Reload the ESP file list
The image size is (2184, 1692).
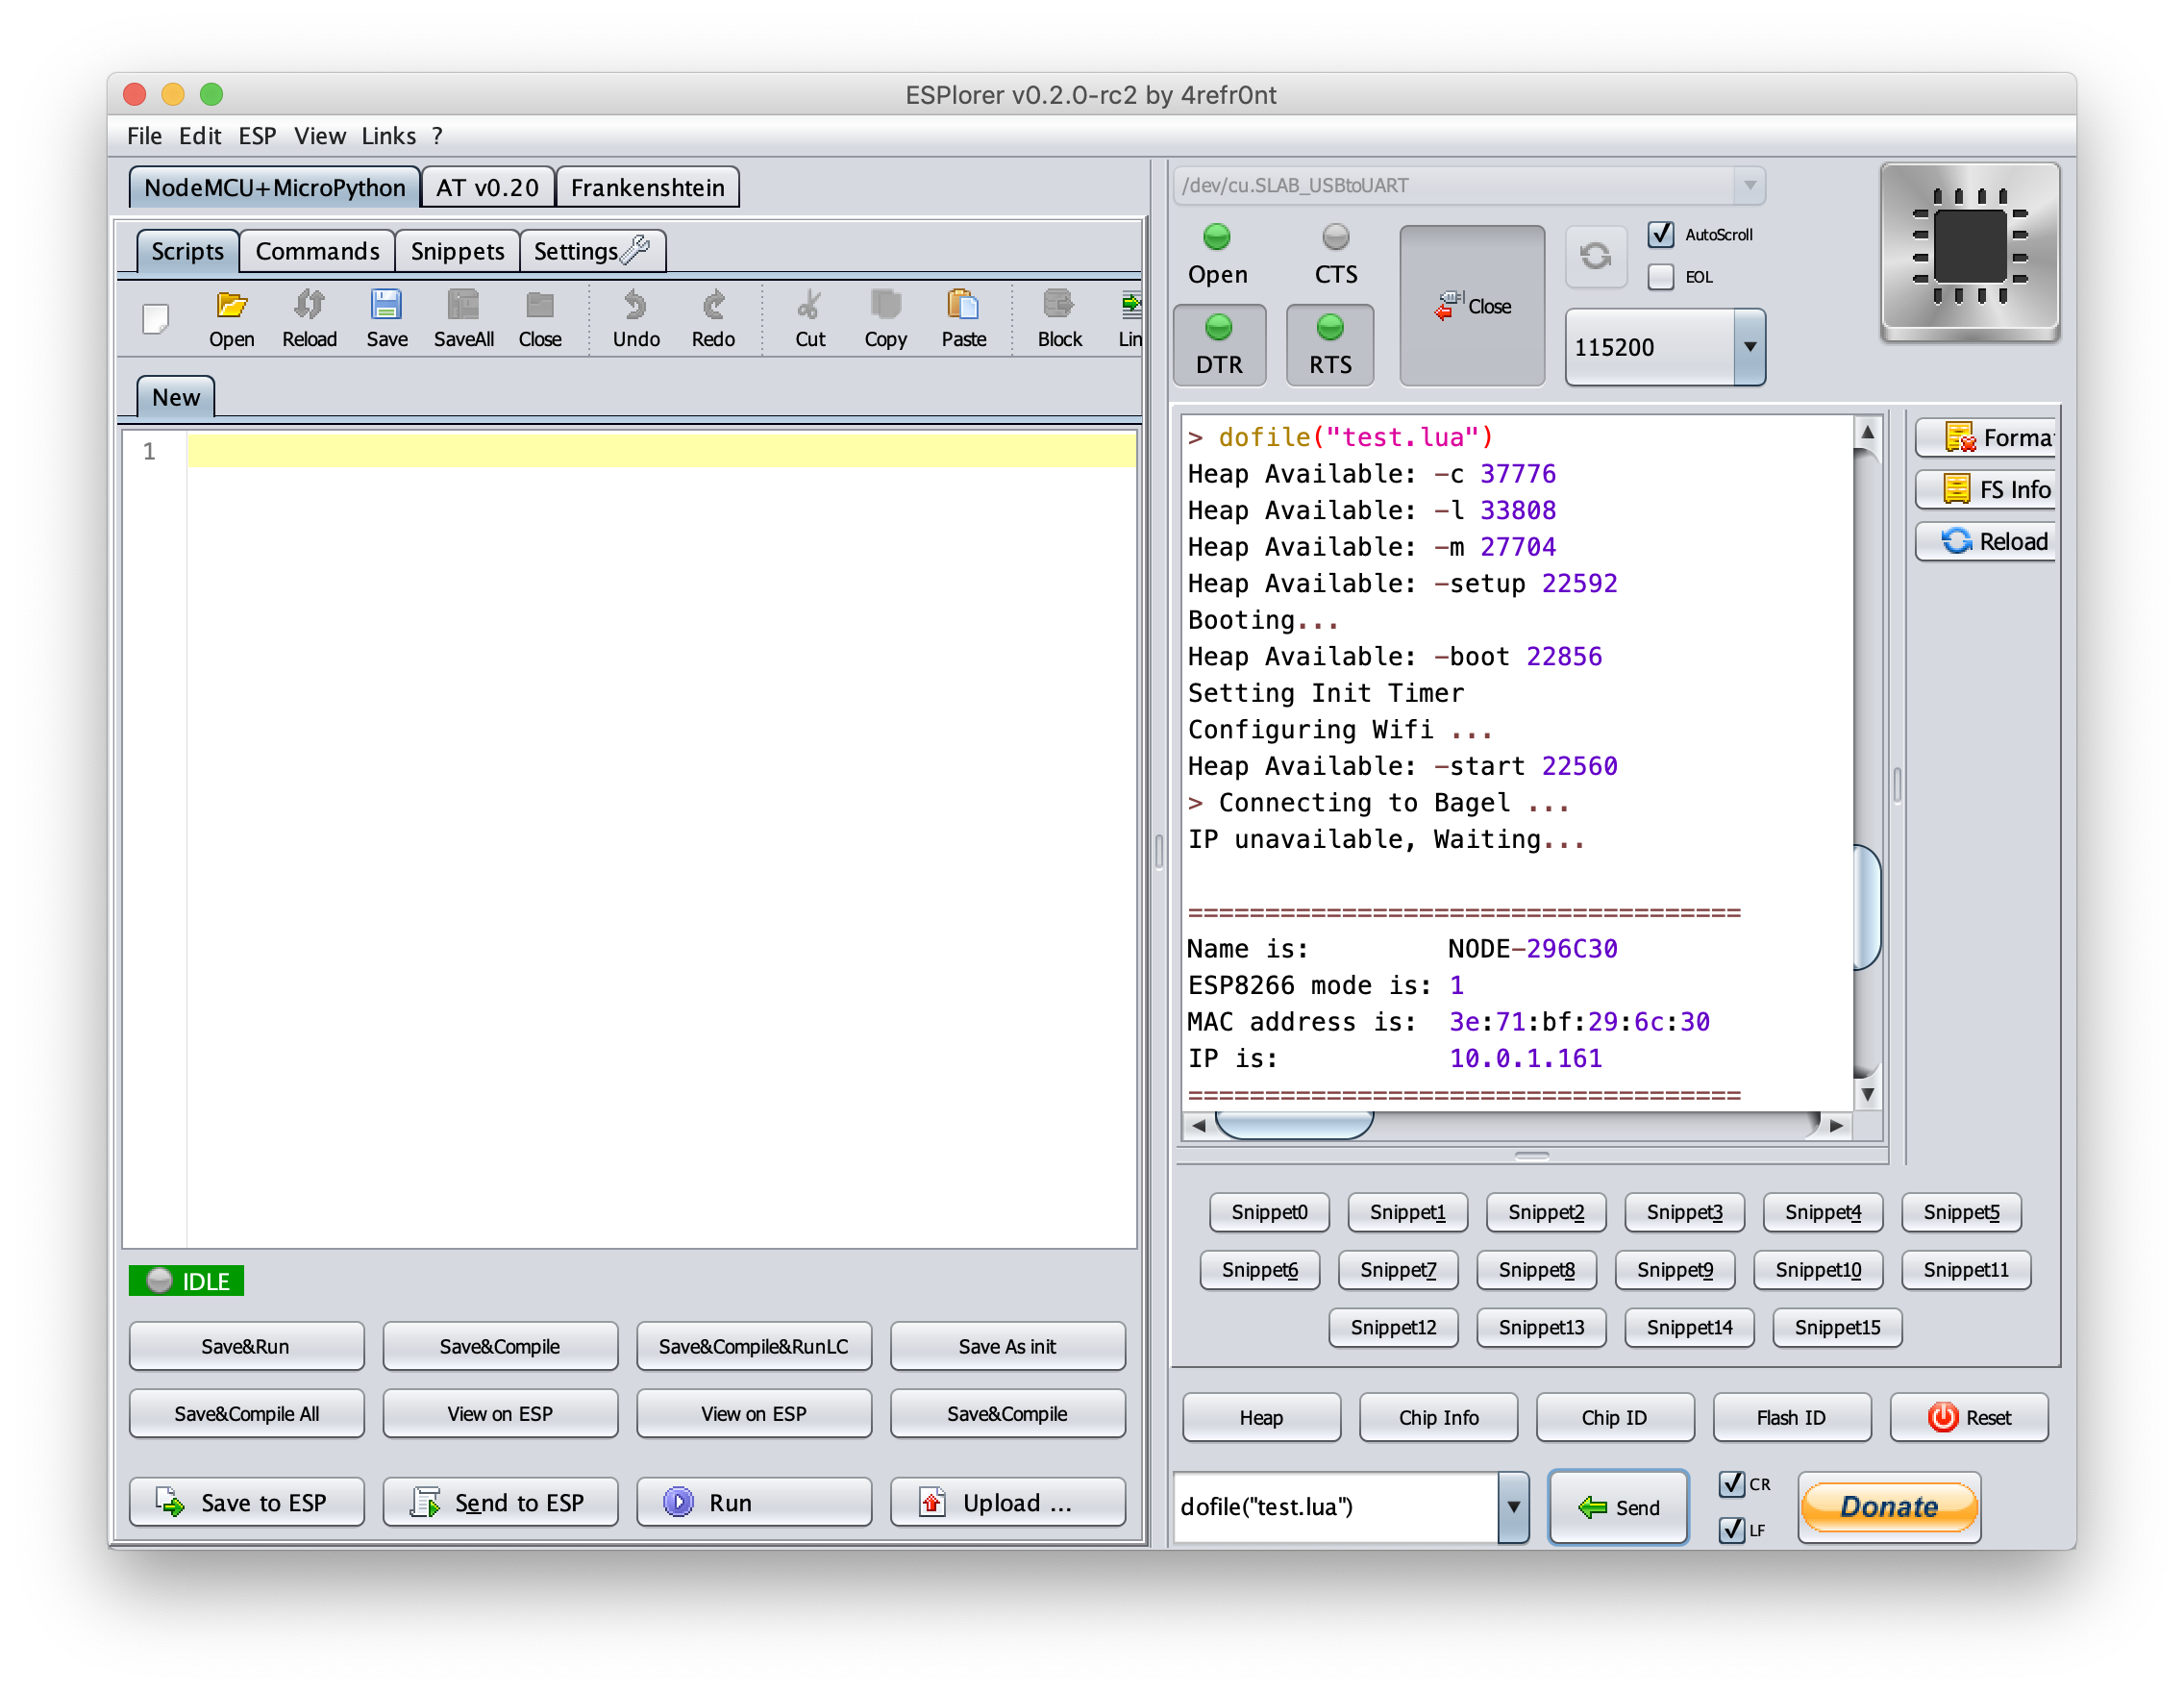(x=1986, y=542)
